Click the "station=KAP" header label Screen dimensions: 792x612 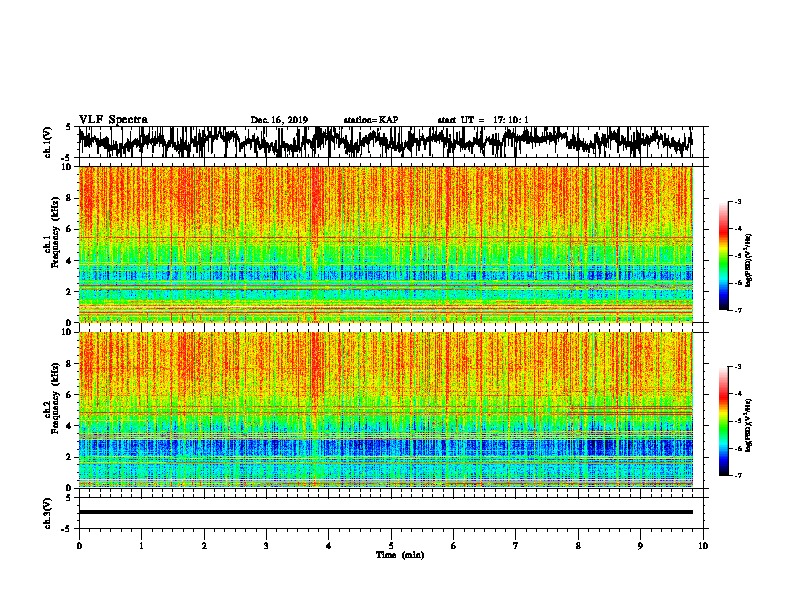[x=371, y=120]
